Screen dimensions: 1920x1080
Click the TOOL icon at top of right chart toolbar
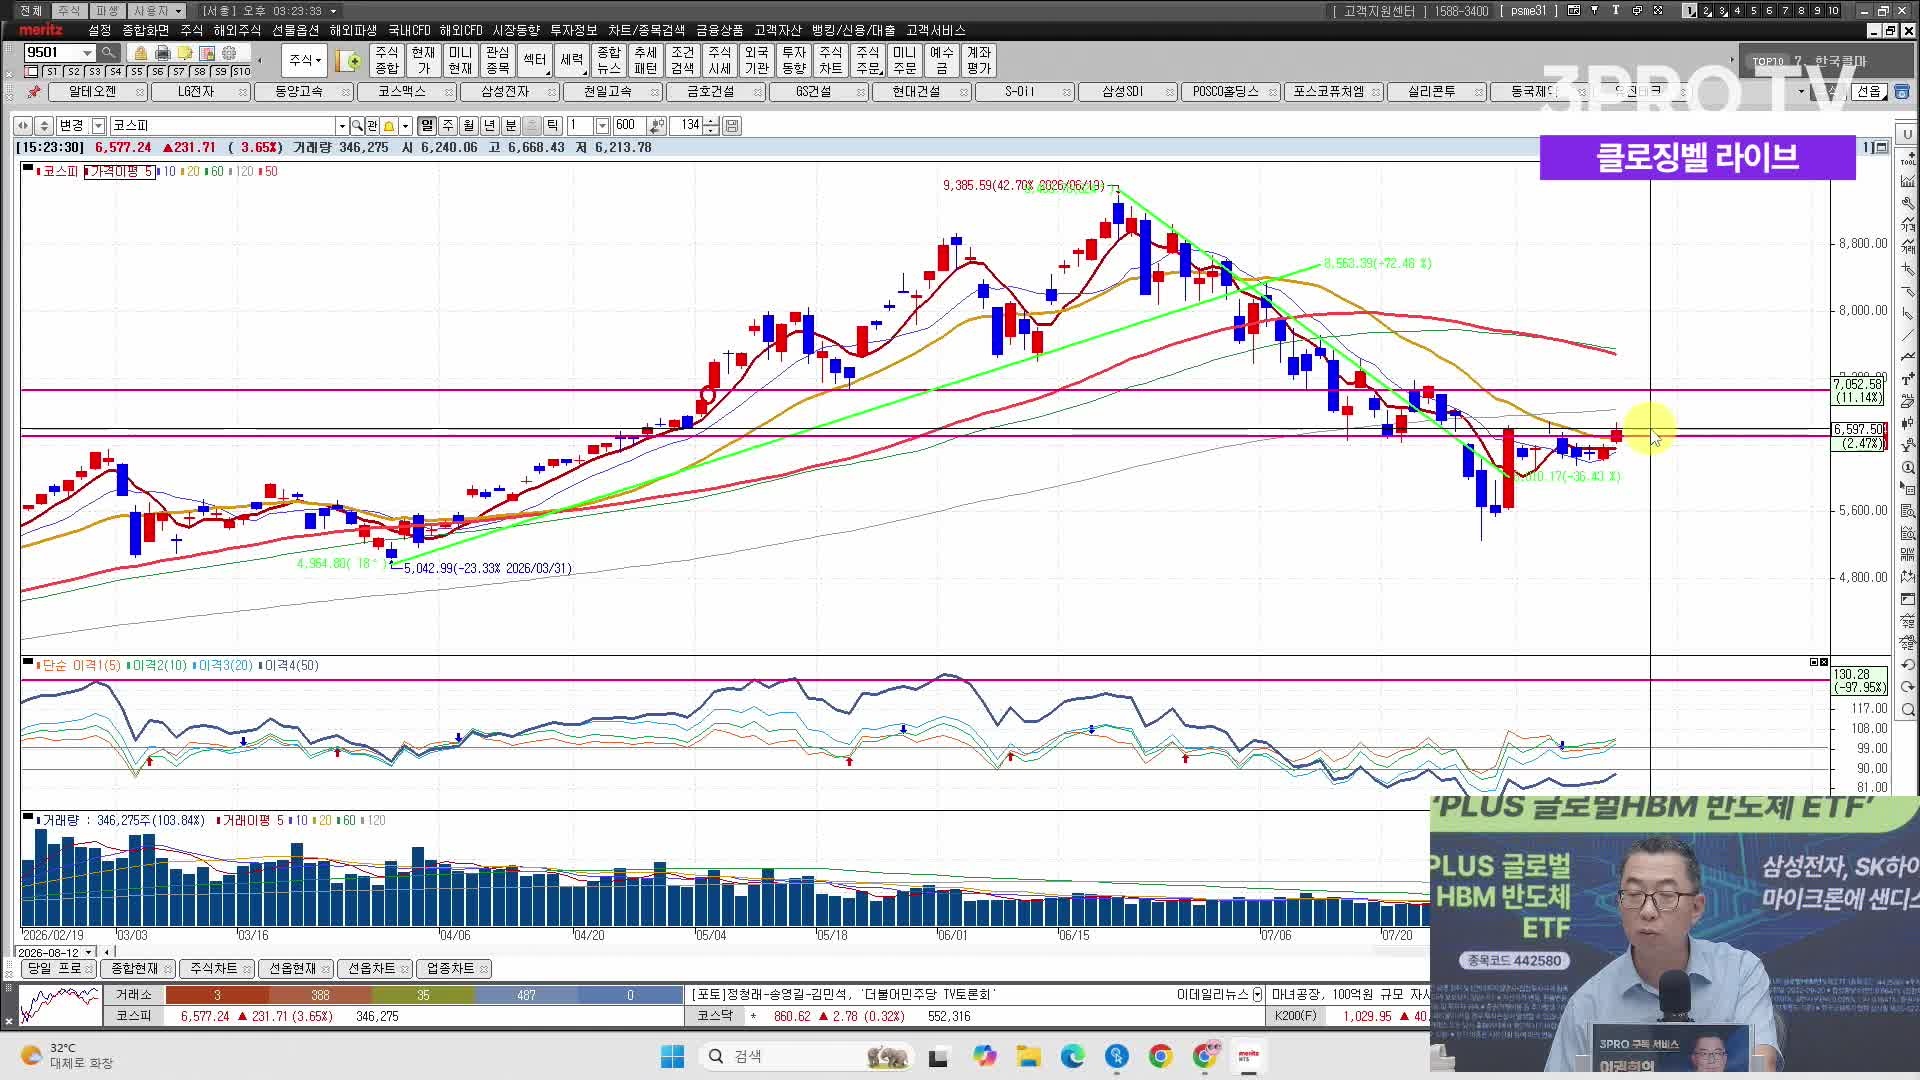pyautogui.click(x=1908, y=158)
